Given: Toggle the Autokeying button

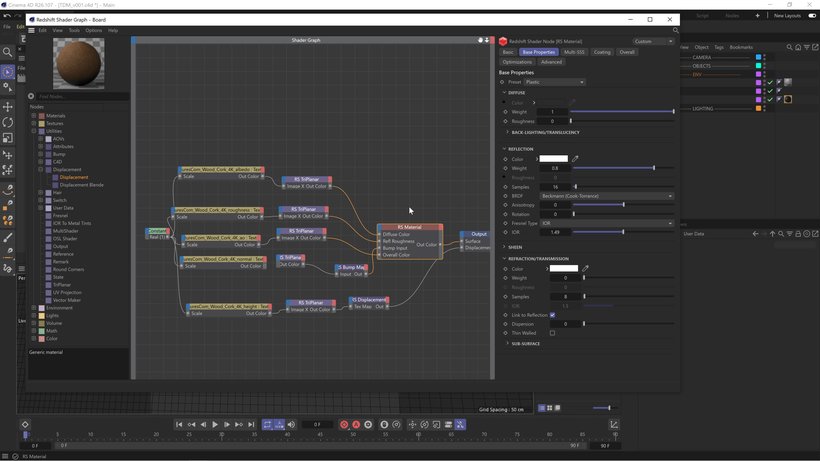Looking at the screenshot, I should pos(356,424).
